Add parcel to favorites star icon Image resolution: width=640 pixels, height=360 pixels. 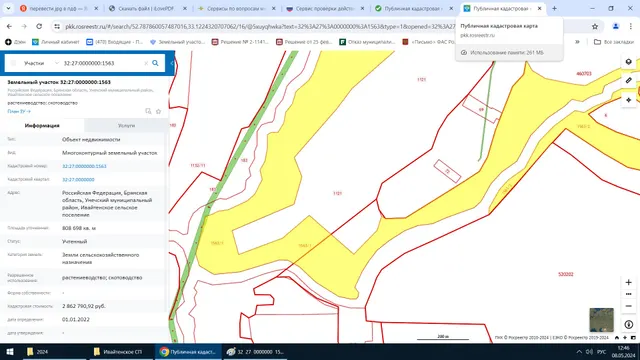158,111
